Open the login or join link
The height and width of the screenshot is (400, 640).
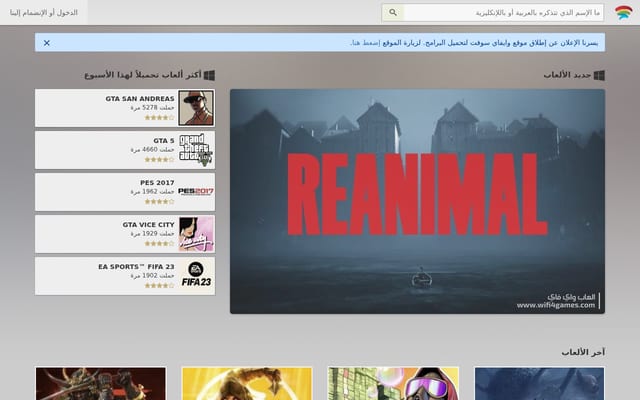point(44,13)
